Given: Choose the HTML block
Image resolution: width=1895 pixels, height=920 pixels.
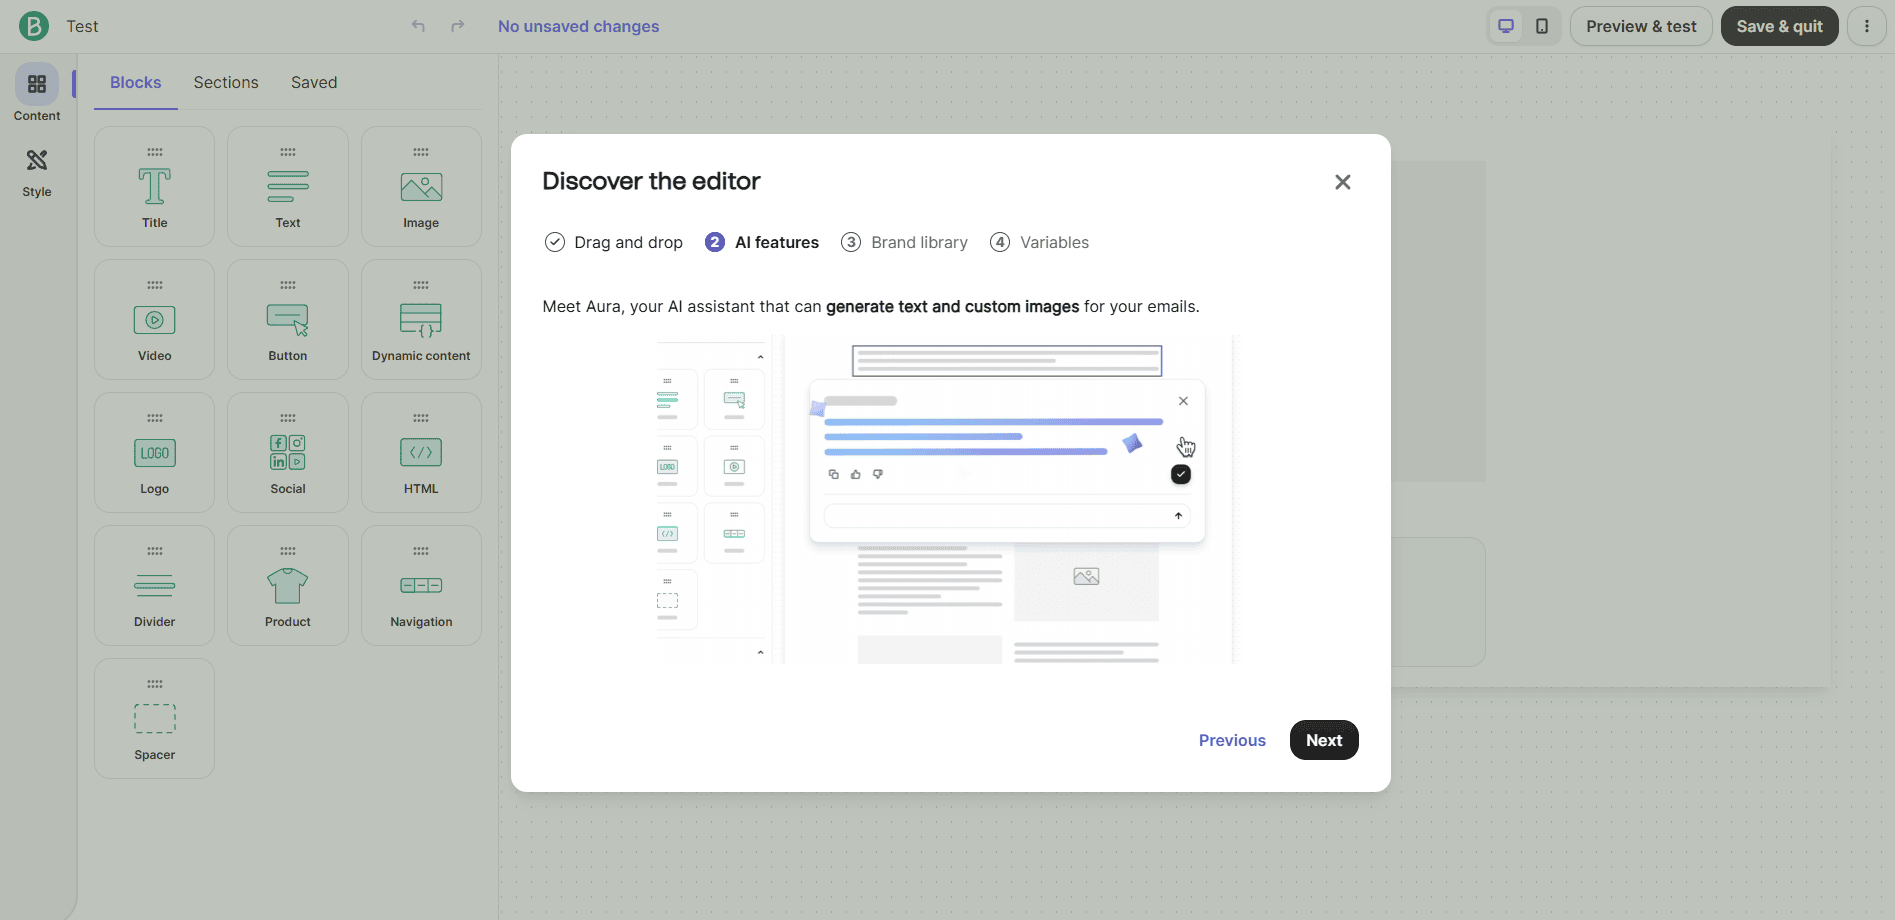Looking at the screenshot, I should tap(421, 453).
